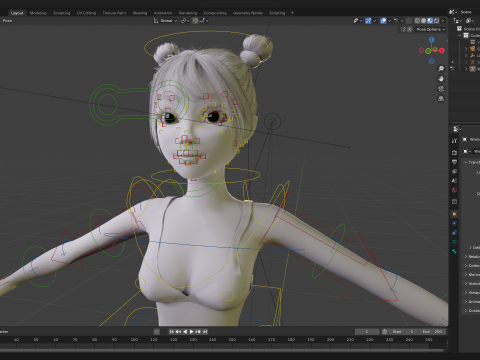Go to the Animation workspace tab
The image size is (480, 360).
coord(163,13)
